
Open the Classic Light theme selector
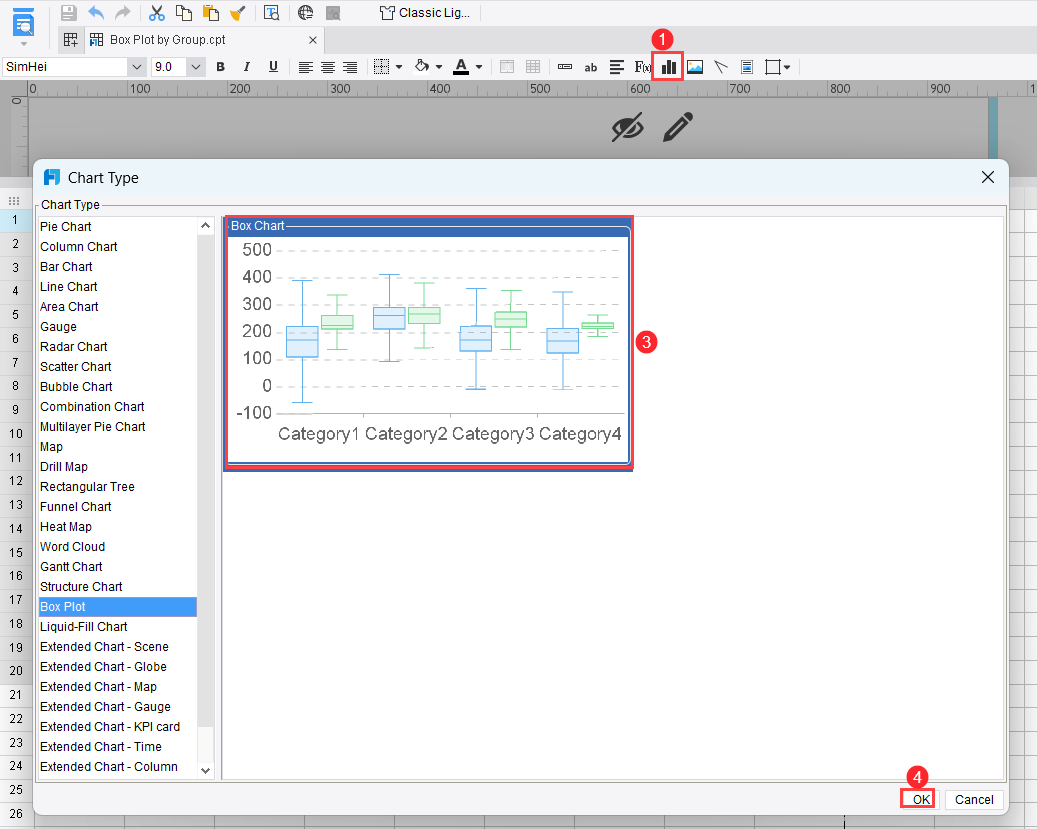(x=425, y=13)
